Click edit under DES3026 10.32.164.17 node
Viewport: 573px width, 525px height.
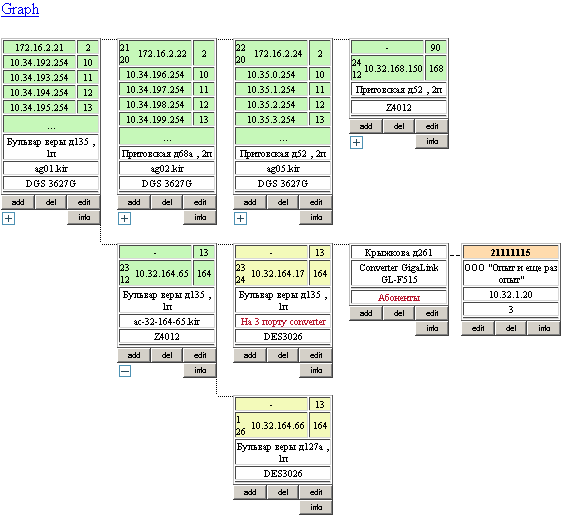click(x=316, y=355)
